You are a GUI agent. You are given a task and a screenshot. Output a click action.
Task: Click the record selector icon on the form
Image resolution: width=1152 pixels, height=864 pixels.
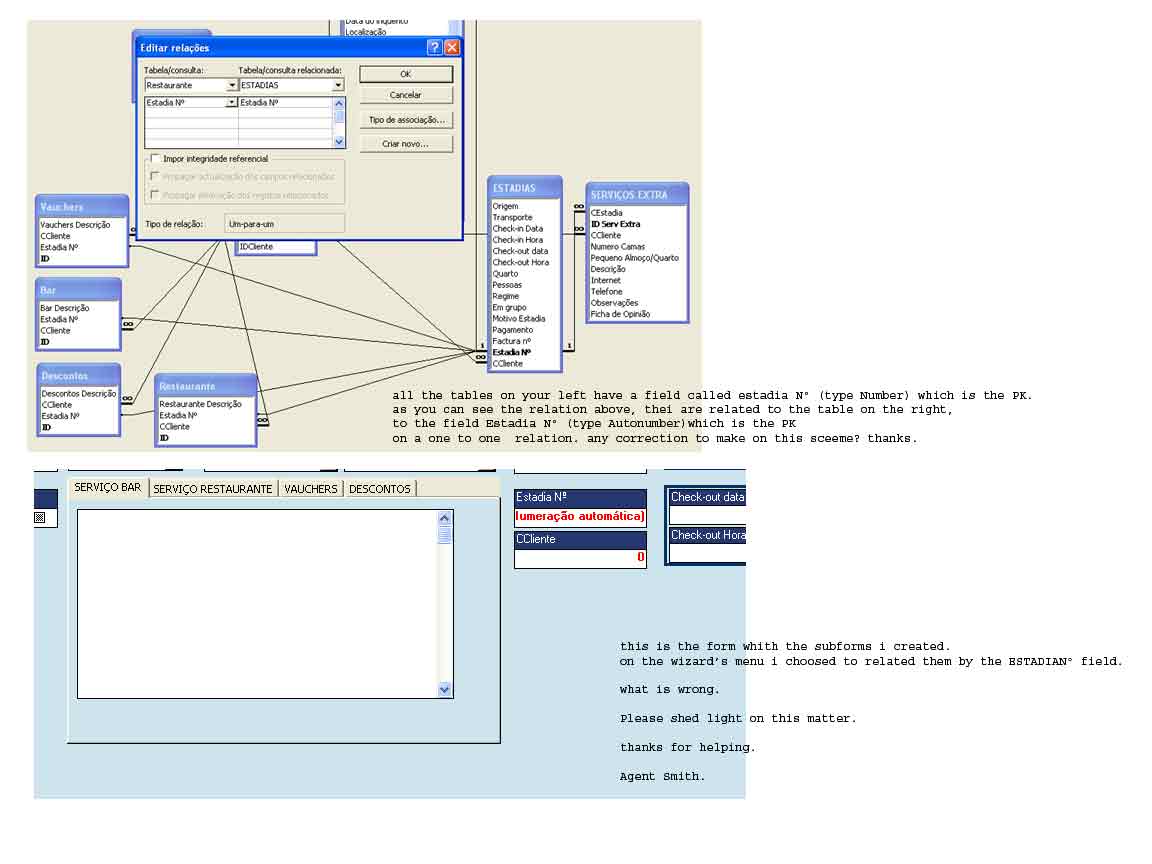click(40, 517)
